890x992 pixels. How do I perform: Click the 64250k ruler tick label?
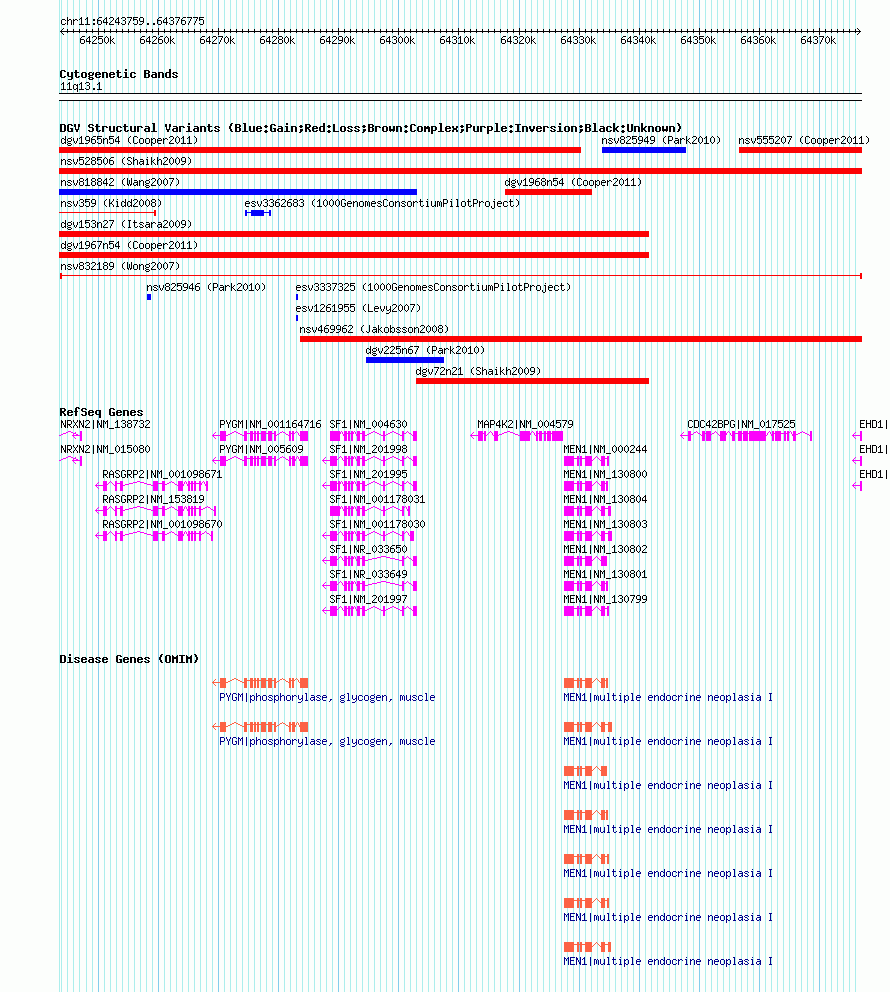97,40
